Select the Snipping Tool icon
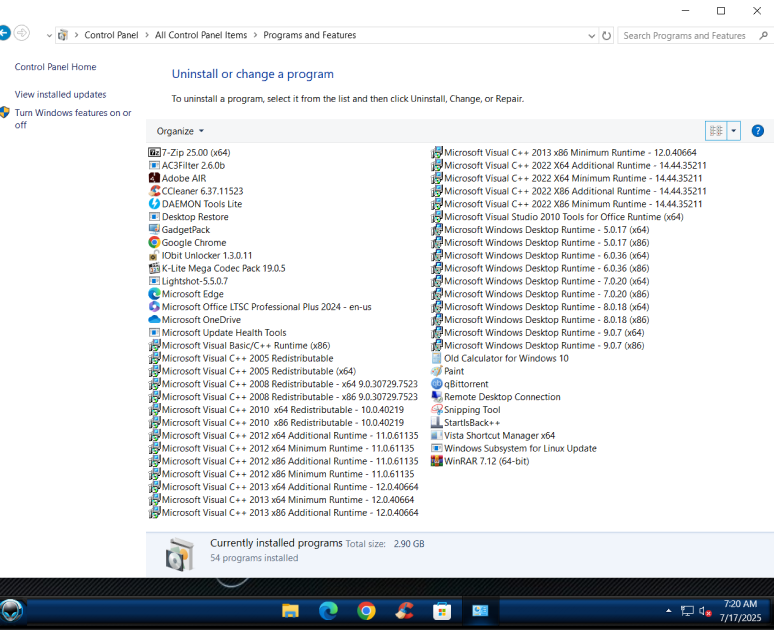Viewport: 774px width, 630px height. (x=437, y=409)
